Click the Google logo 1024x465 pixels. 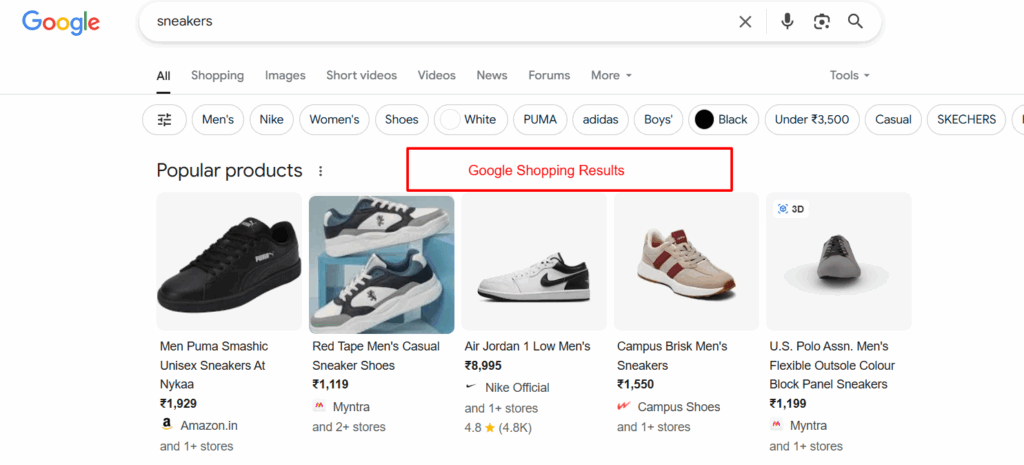[61, 22]
